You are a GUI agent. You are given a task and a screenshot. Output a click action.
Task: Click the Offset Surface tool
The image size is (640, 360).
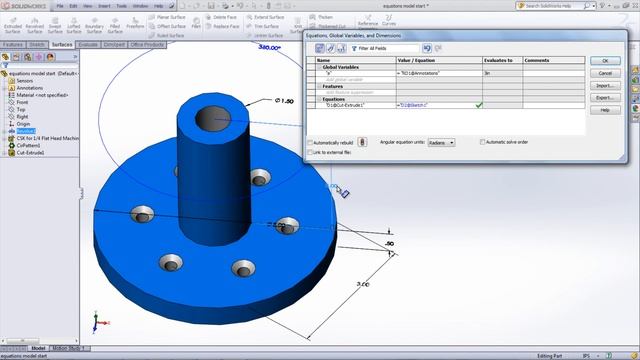coord(167,26)
